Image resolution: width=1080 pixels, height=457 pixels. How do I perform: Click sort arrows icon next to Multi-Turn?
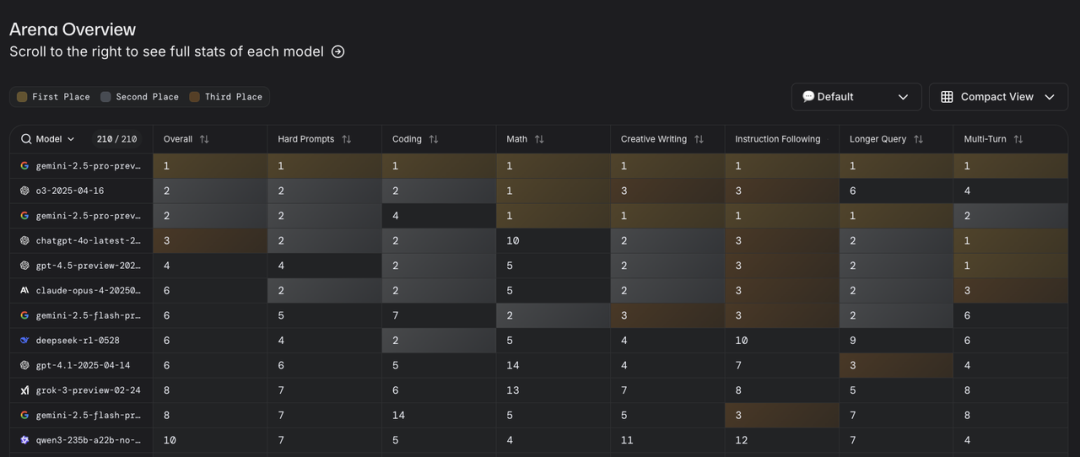click(1018, 139)
